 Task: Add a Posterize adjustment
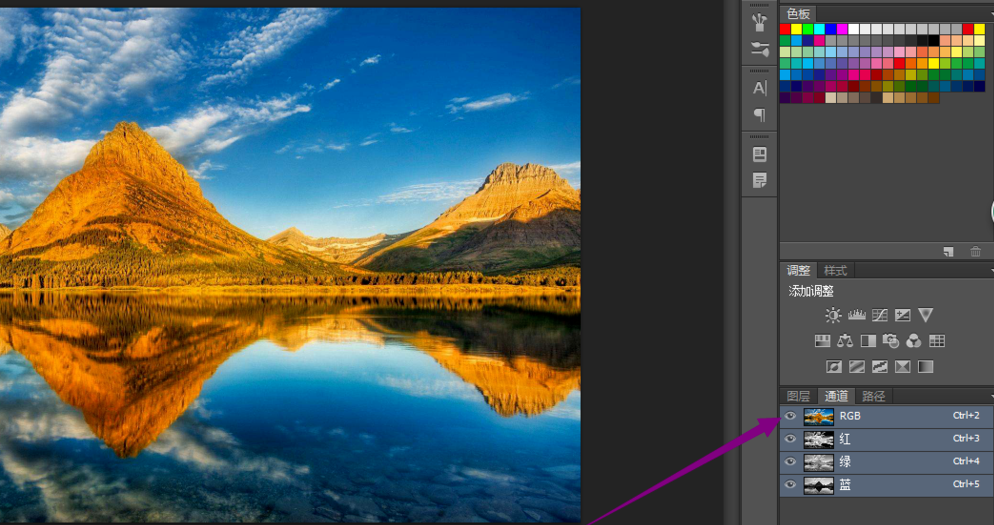pyautogui.click(x=856, y=366)
